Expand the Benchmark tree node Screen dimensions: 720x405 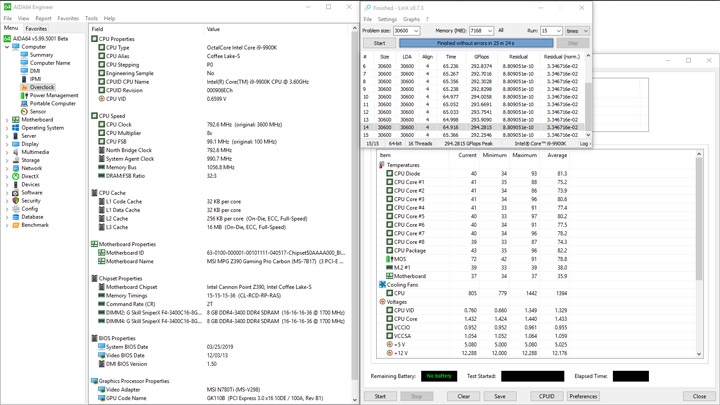tap(7, 225)
